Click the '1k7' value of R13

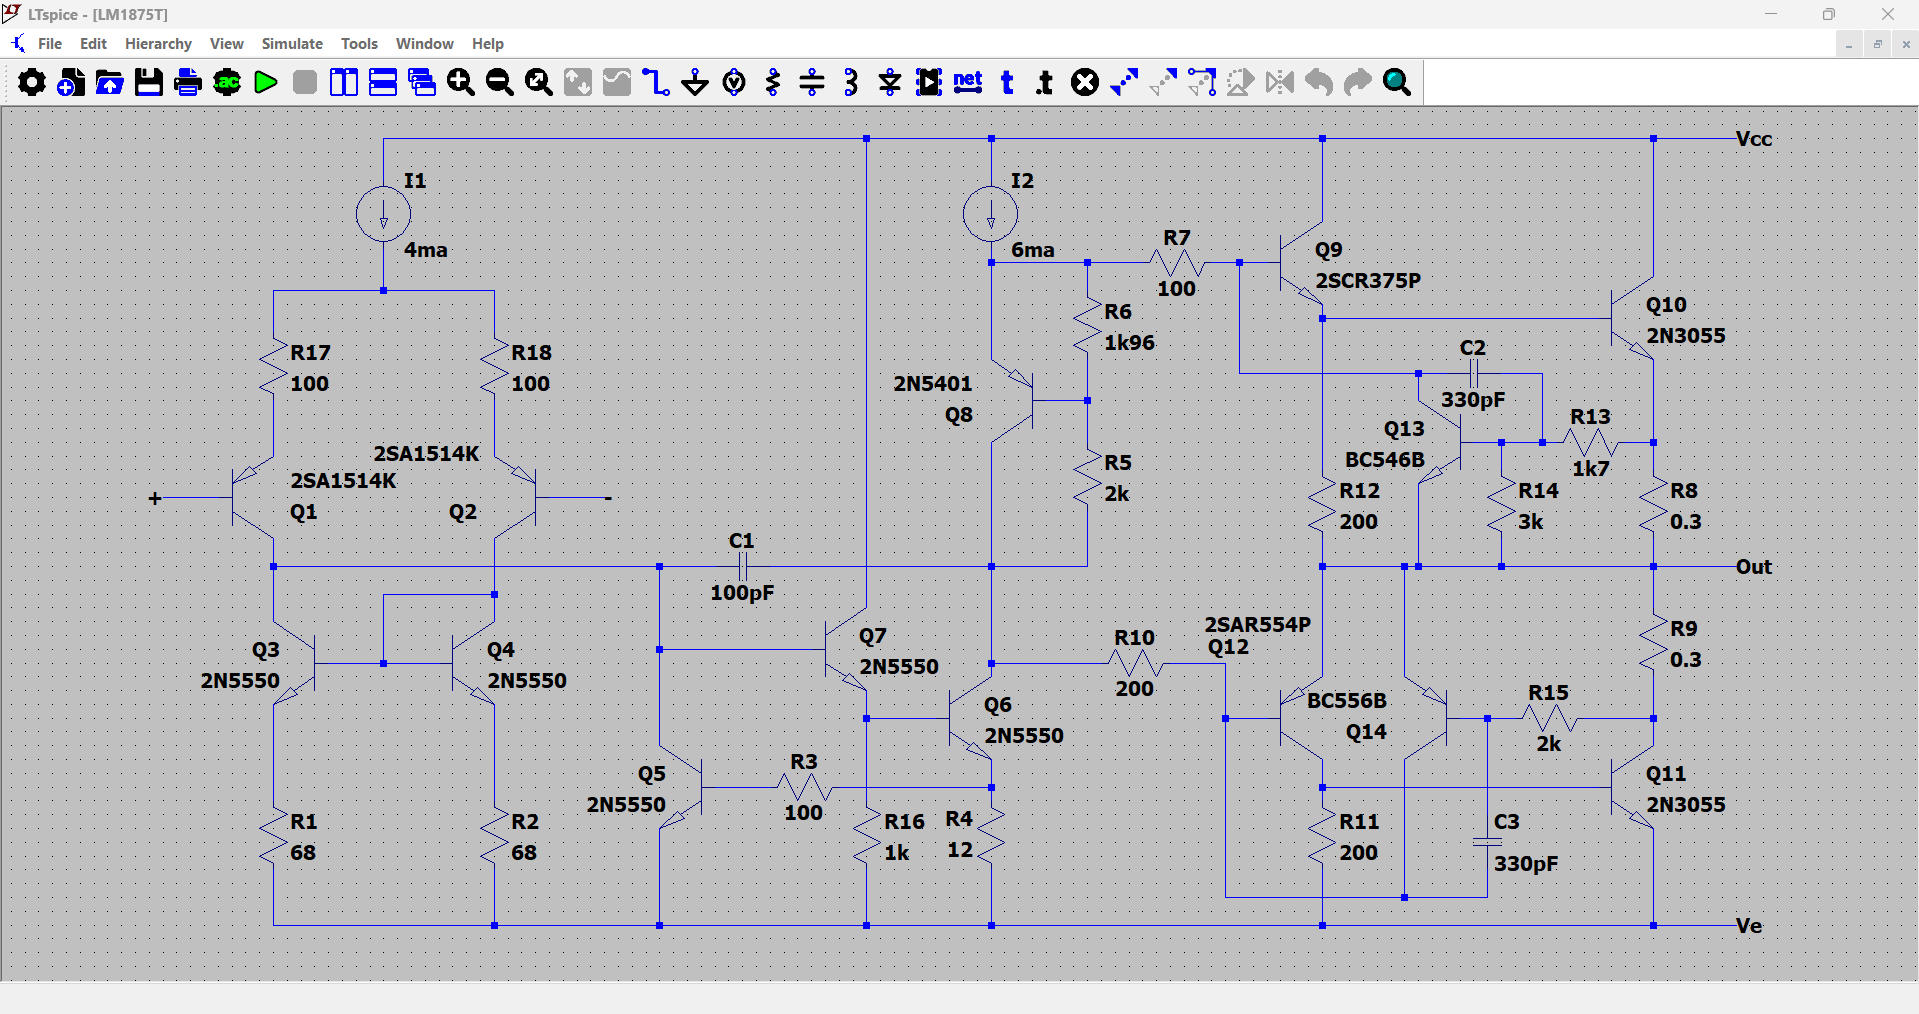pyautogui.click(x=1591, y=469)
